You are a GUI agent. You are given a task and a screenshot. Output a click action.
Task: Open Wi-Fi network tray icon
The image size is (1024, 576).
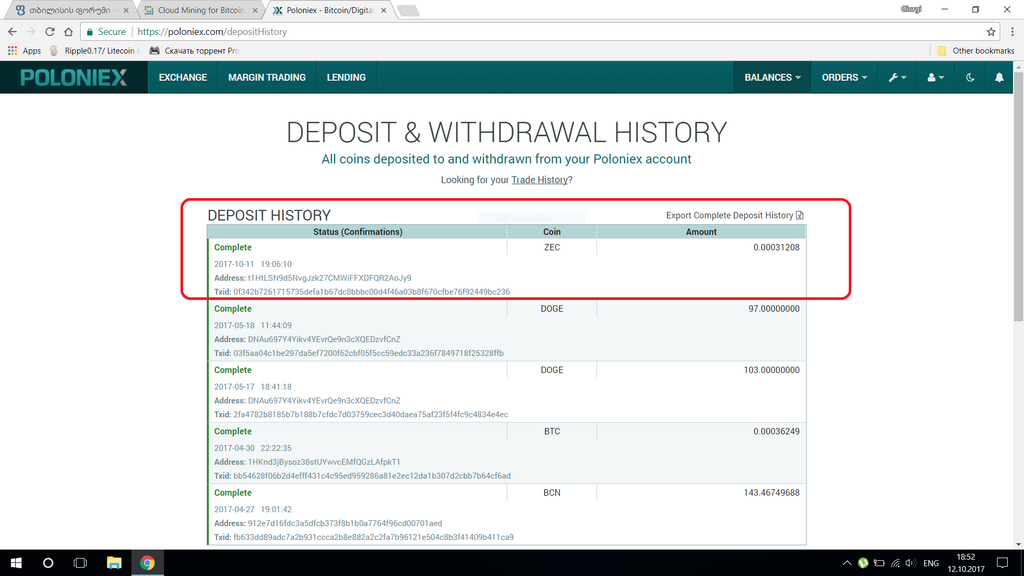(x=895, y=563)
